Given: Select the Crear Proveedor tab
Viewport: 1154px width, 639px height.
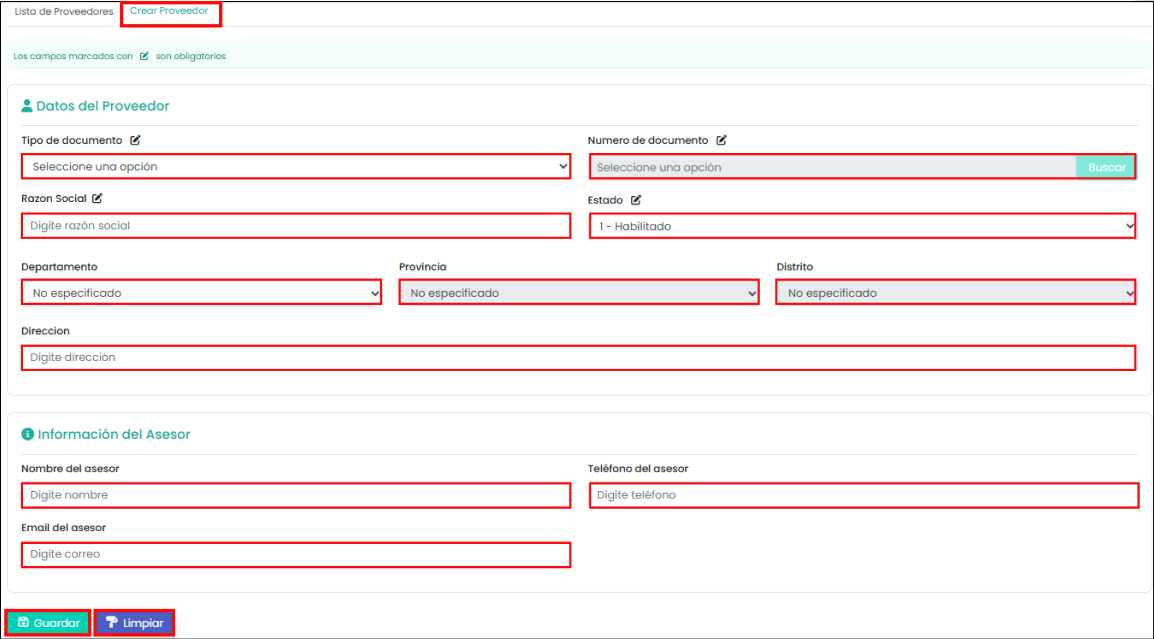Looking at the screenshot, I should tap(169, 12).
